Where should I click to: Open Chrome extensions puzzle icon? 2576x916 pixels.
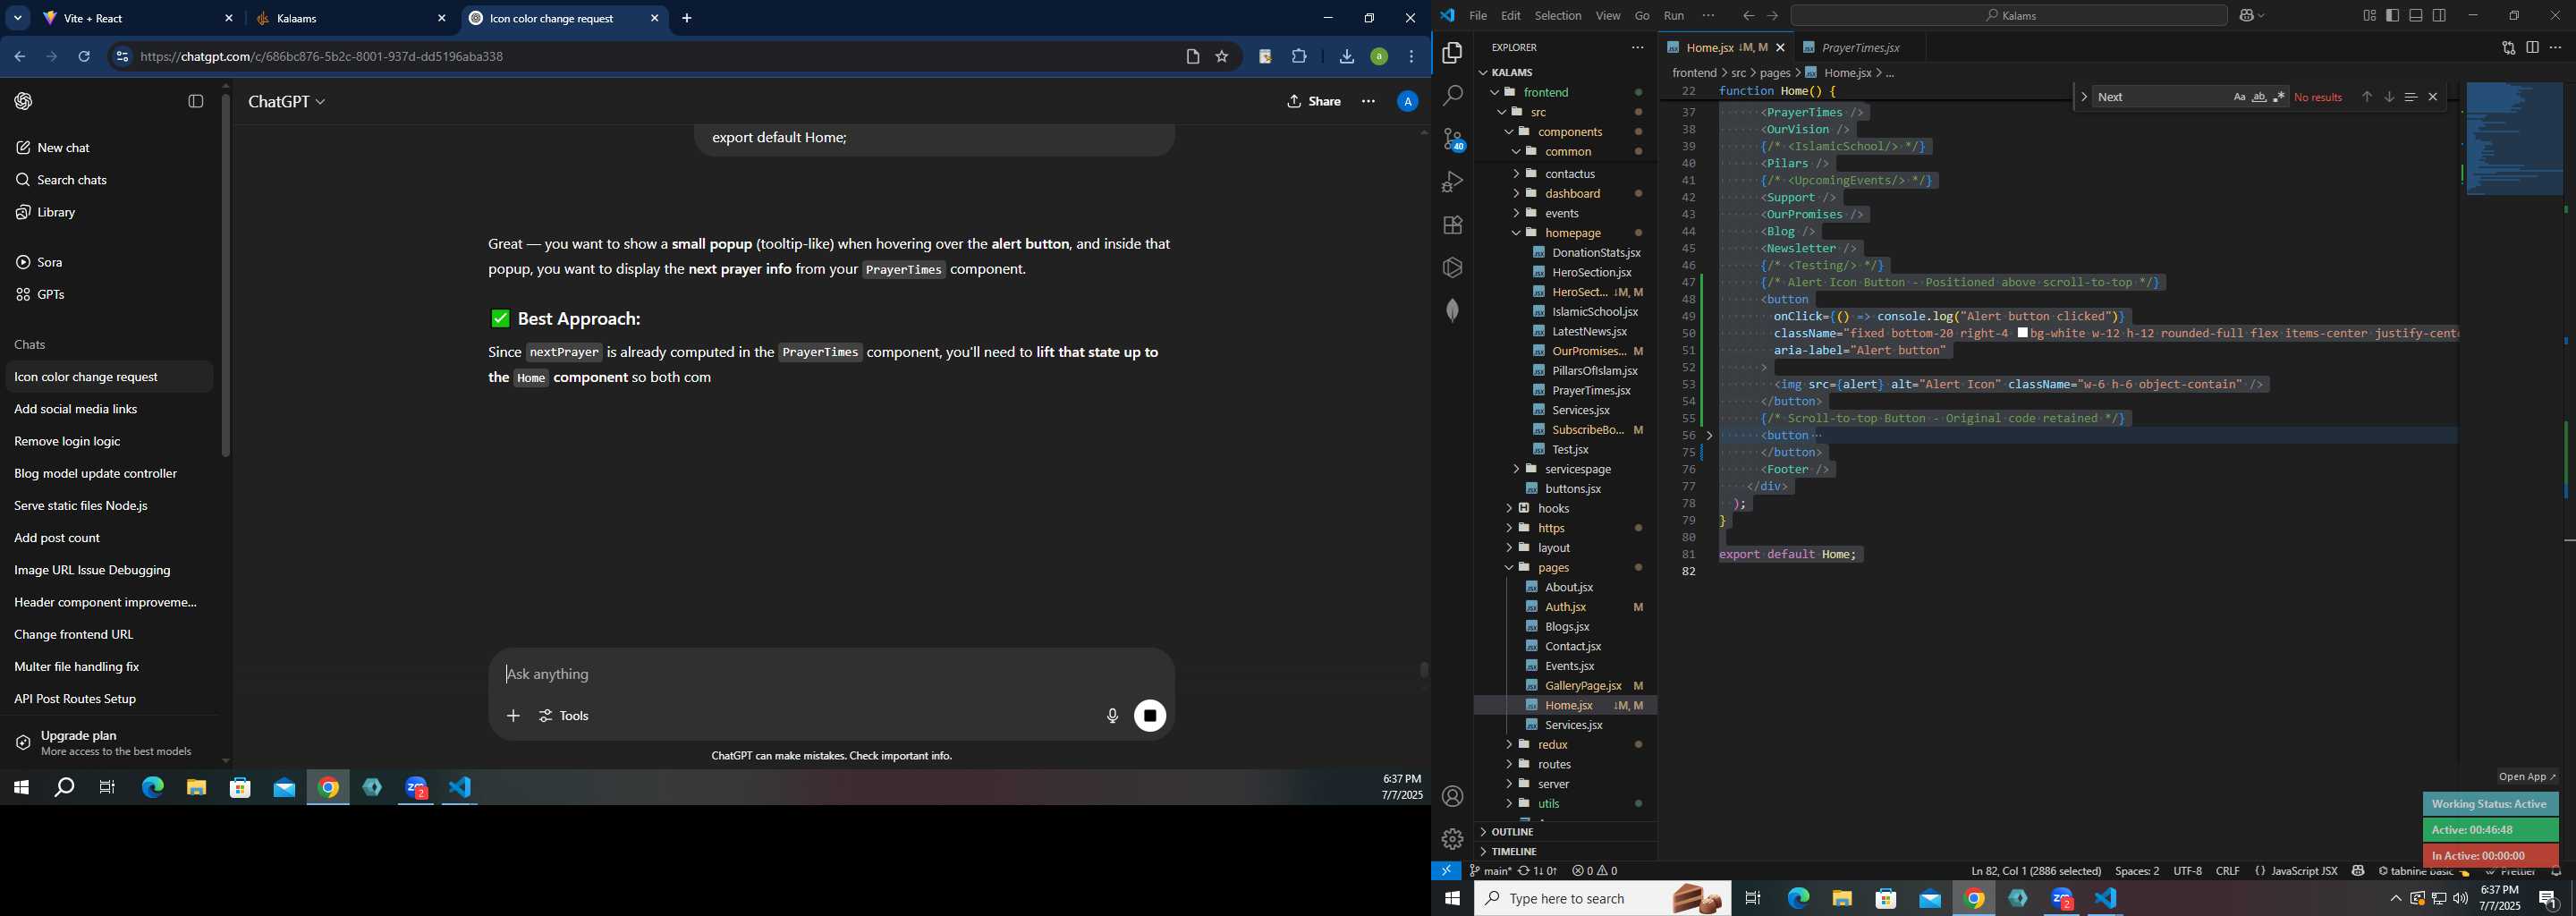pos(1299,57)
